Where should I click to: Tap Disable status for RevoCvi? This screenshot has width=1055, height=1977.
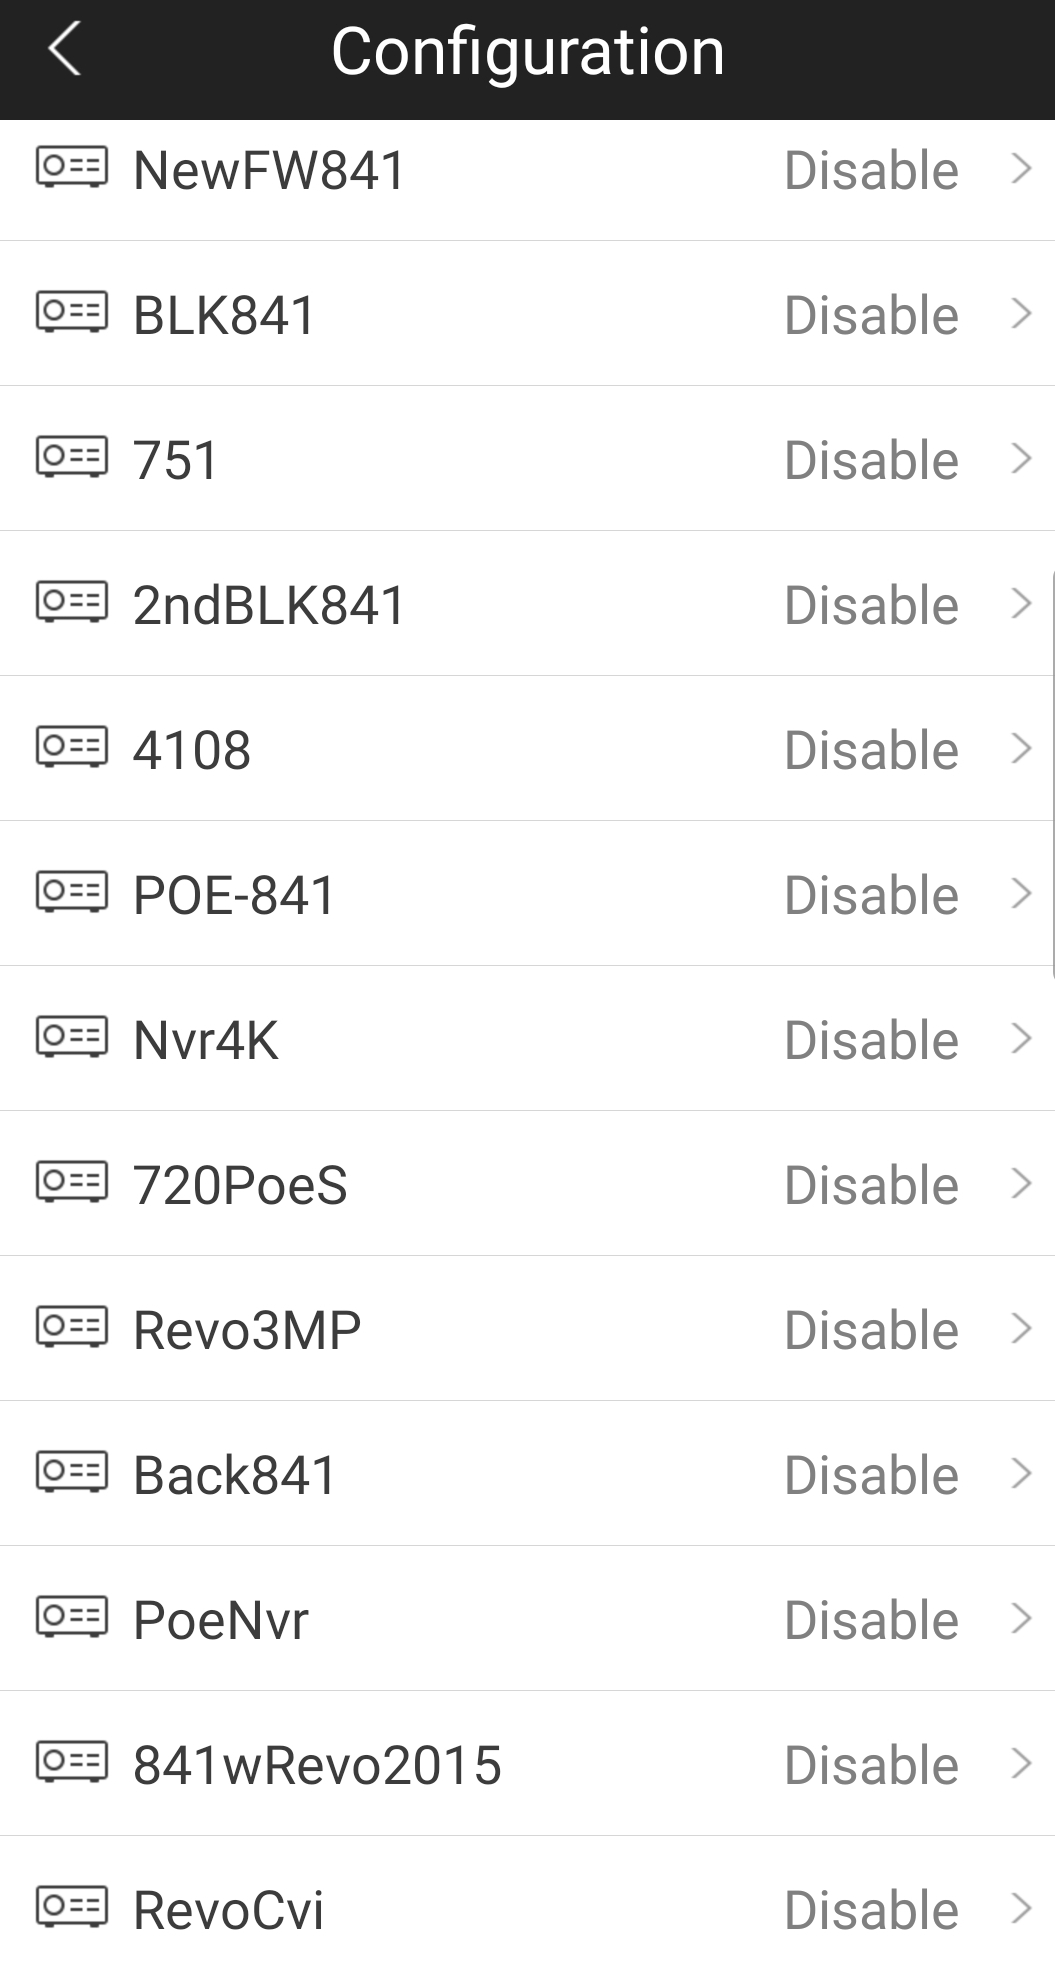(871, 1910)
